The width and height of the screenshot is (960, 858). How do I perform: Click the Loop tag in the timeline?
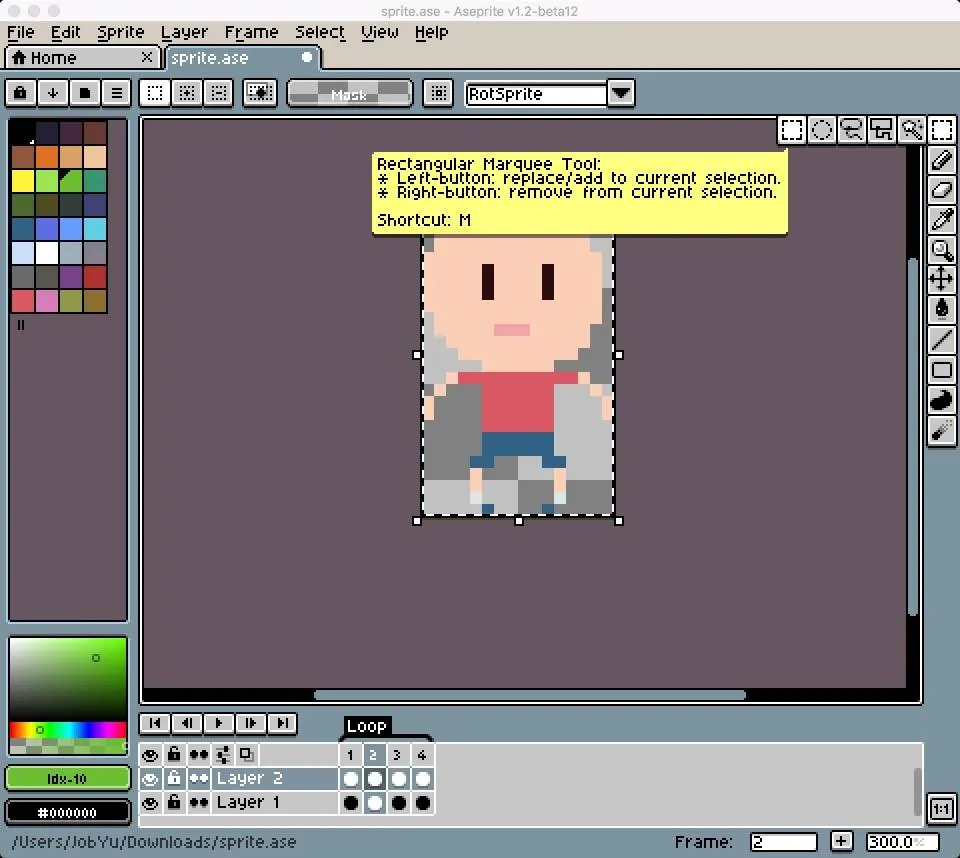(x=367, y=726)
